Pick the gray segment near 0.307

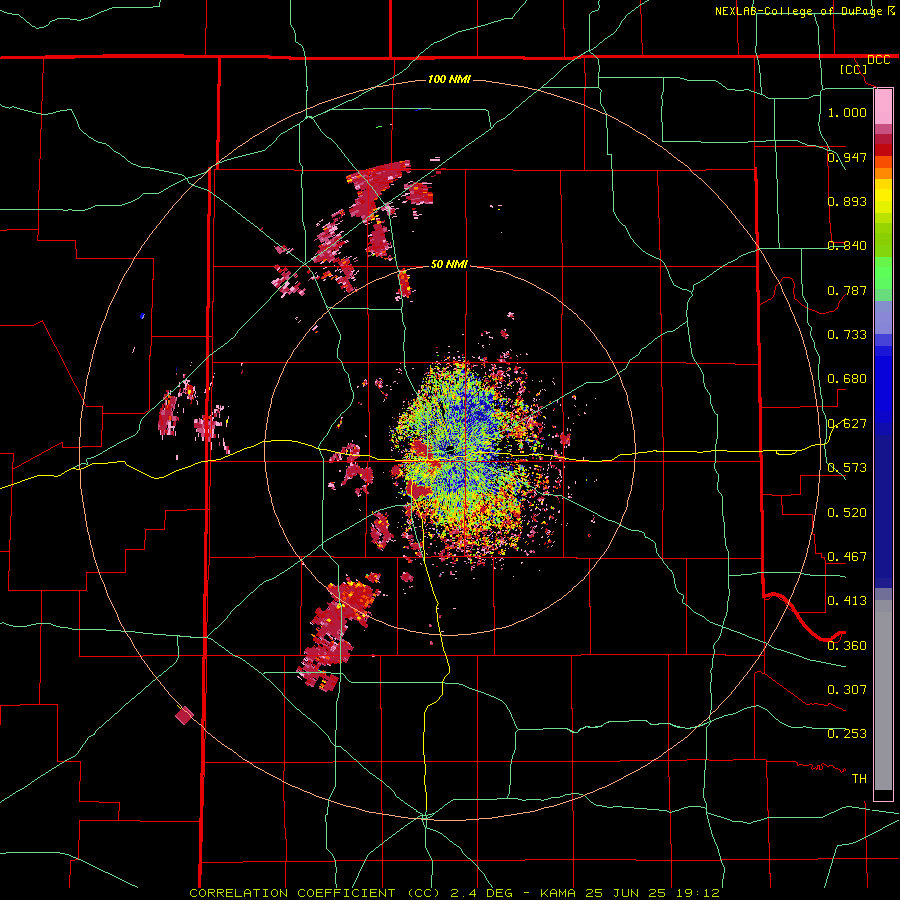coord(883,695)
